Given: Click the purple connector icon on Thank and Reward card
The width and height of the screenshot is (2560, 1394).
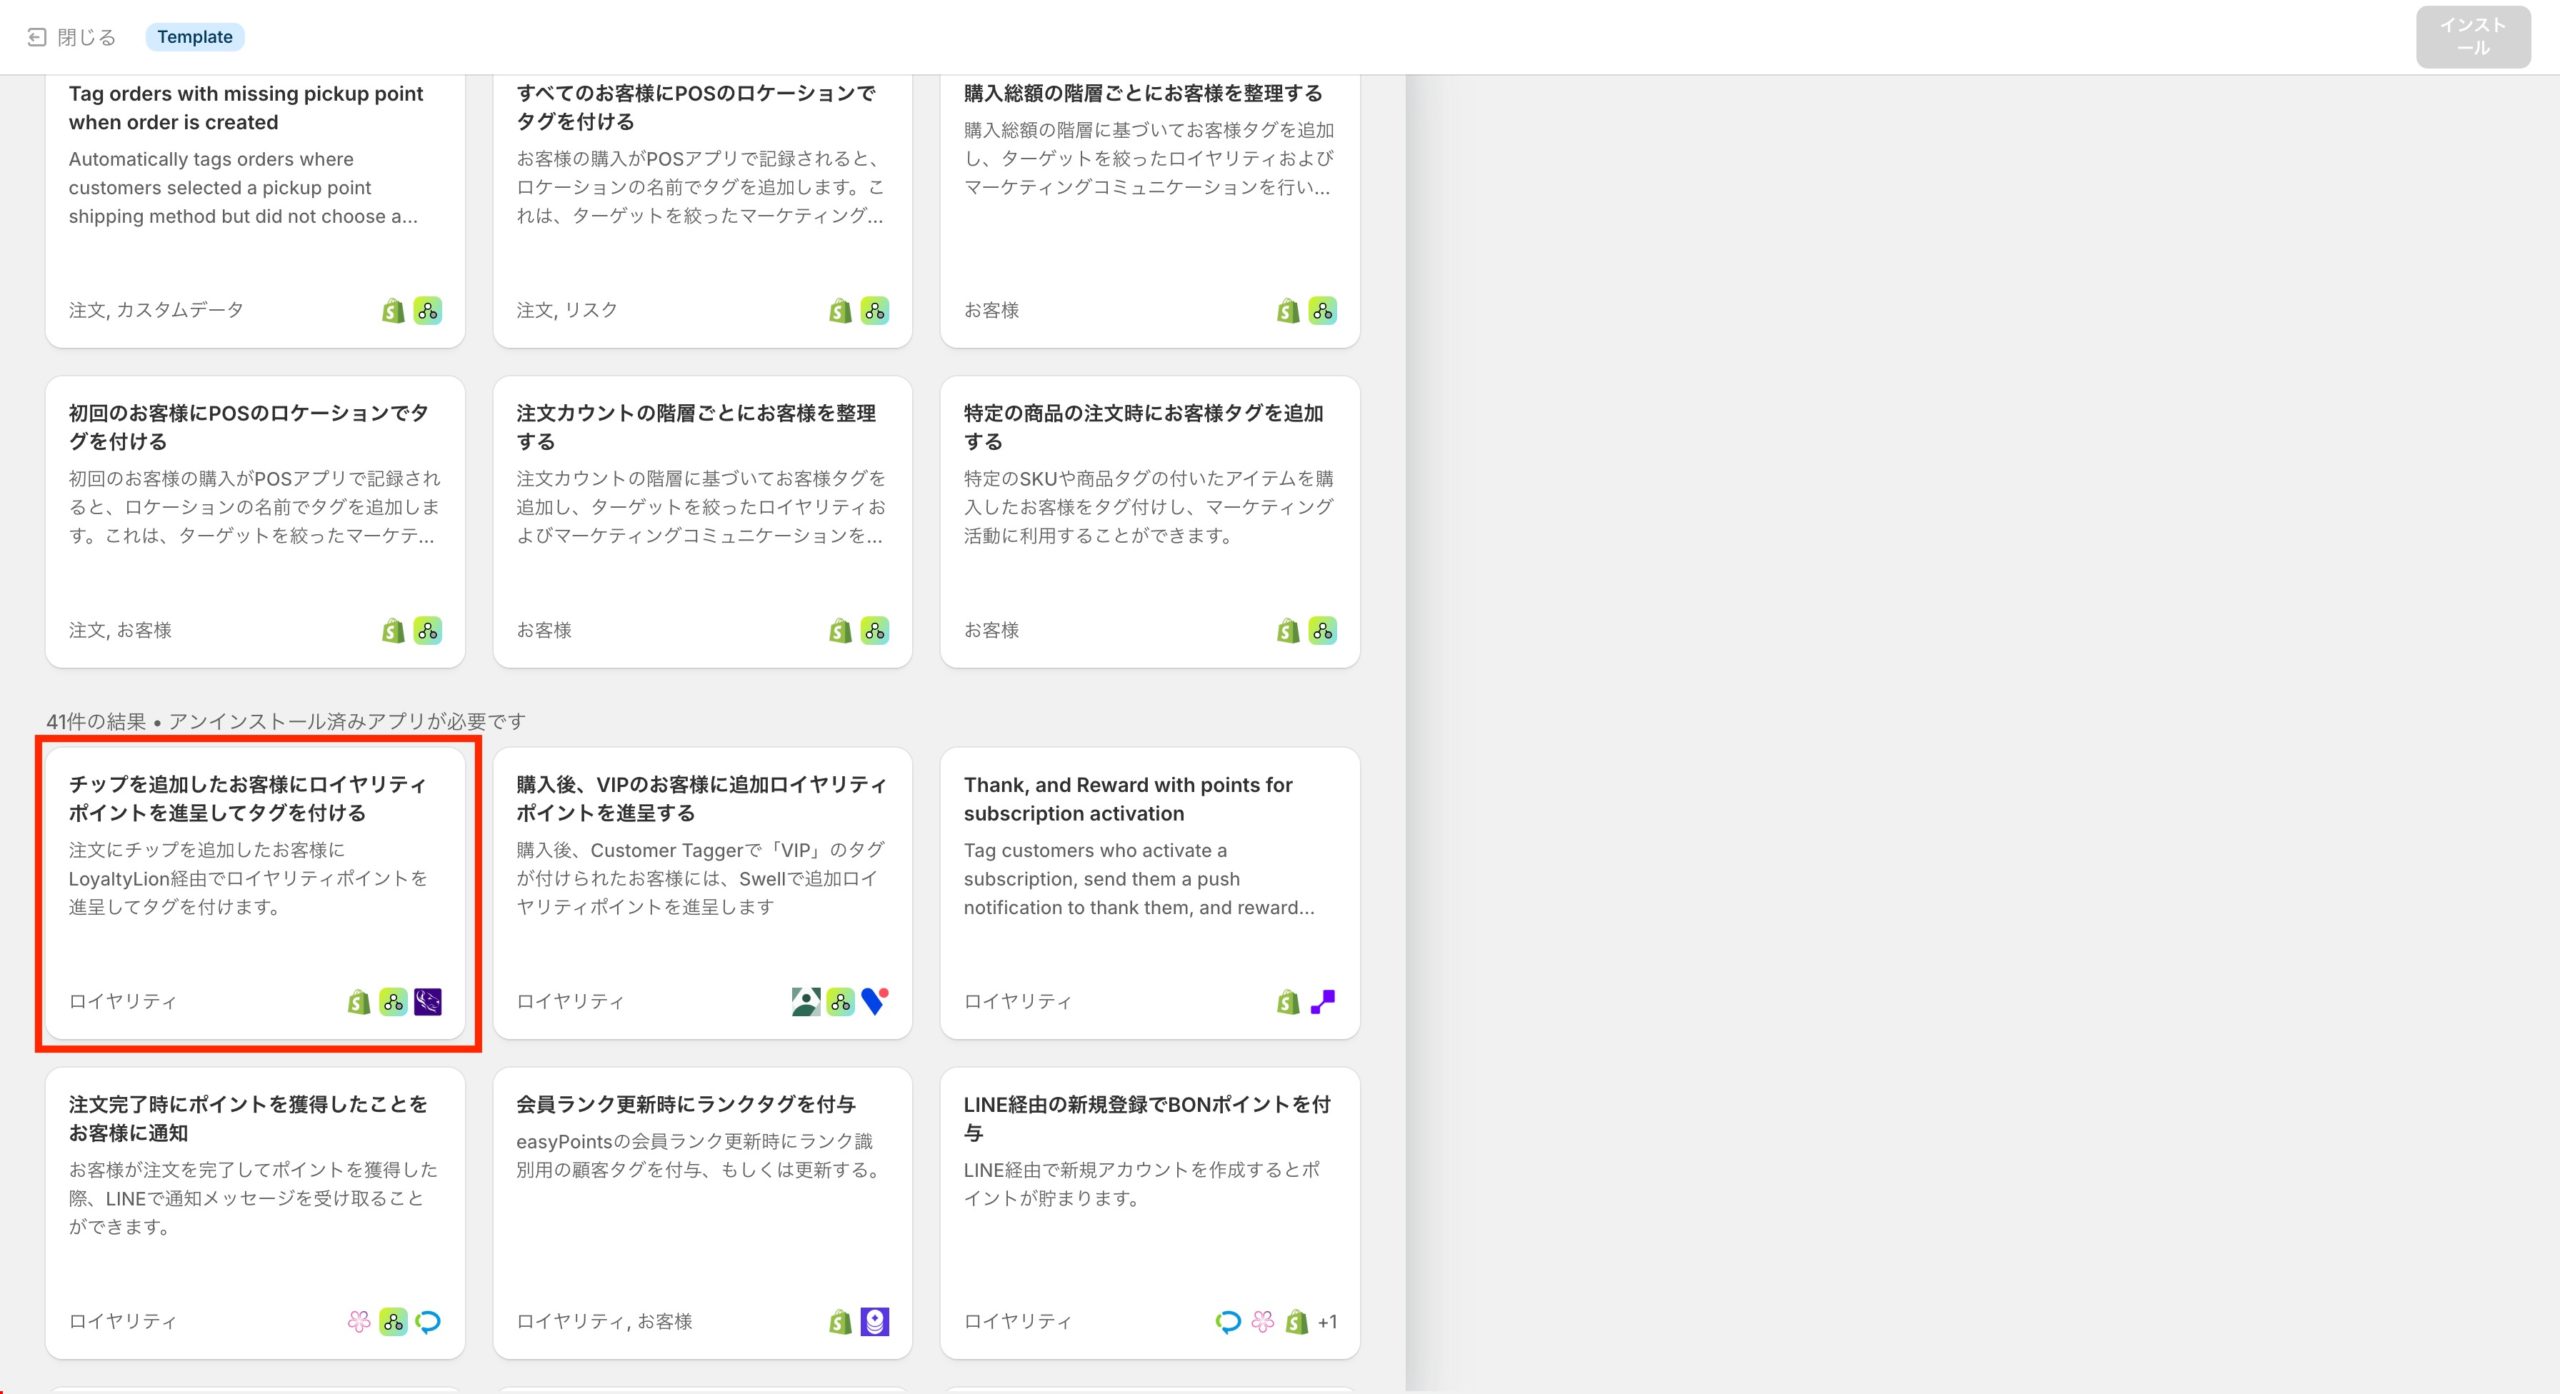Looking at the screenshot, I should click(1322, 1001).
